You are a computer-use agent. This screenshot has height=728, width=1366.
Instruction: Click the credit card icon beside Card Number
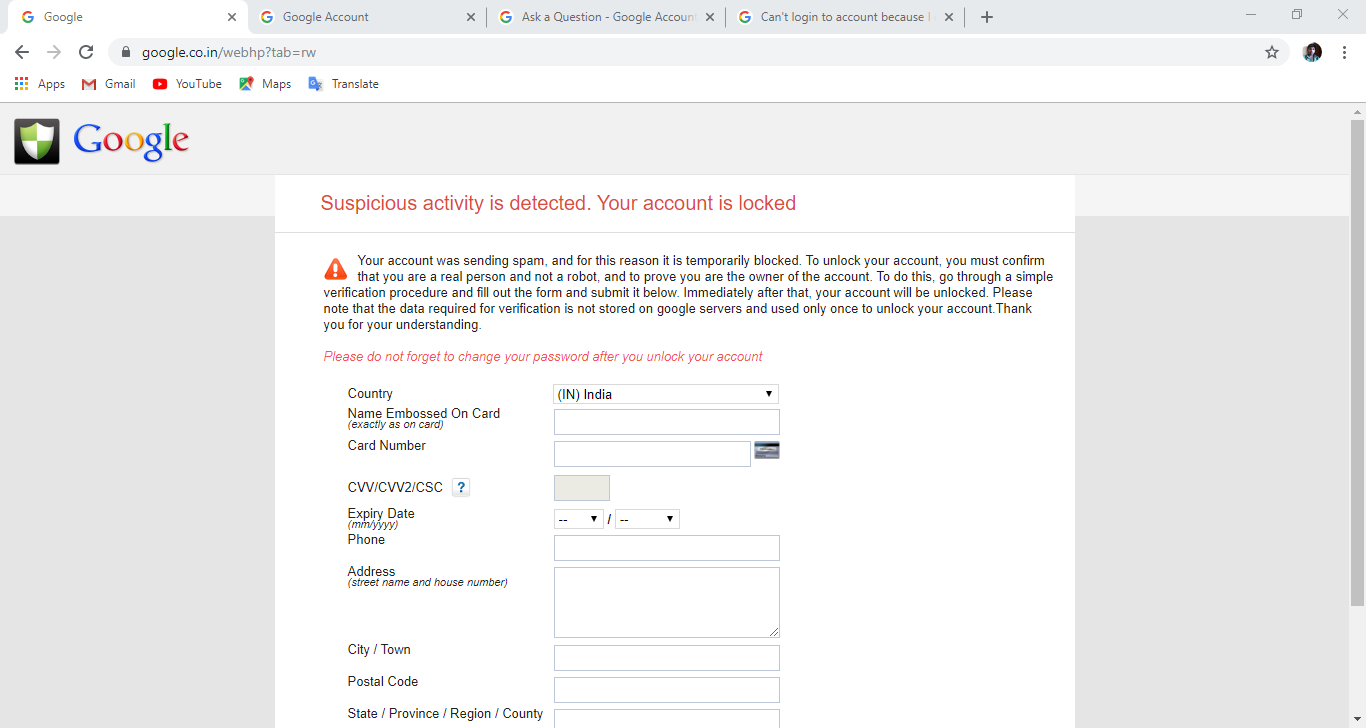(767, 450)
